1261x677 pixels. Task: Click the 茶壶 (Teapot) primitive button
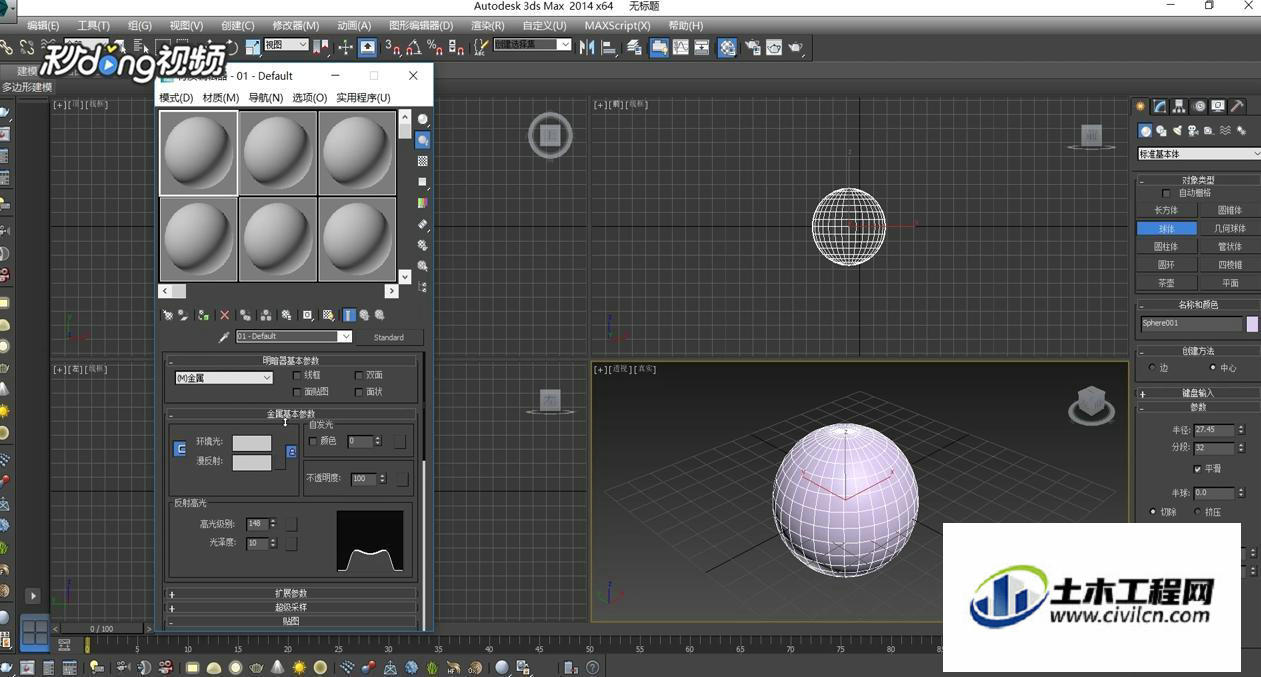[1166, 283]
